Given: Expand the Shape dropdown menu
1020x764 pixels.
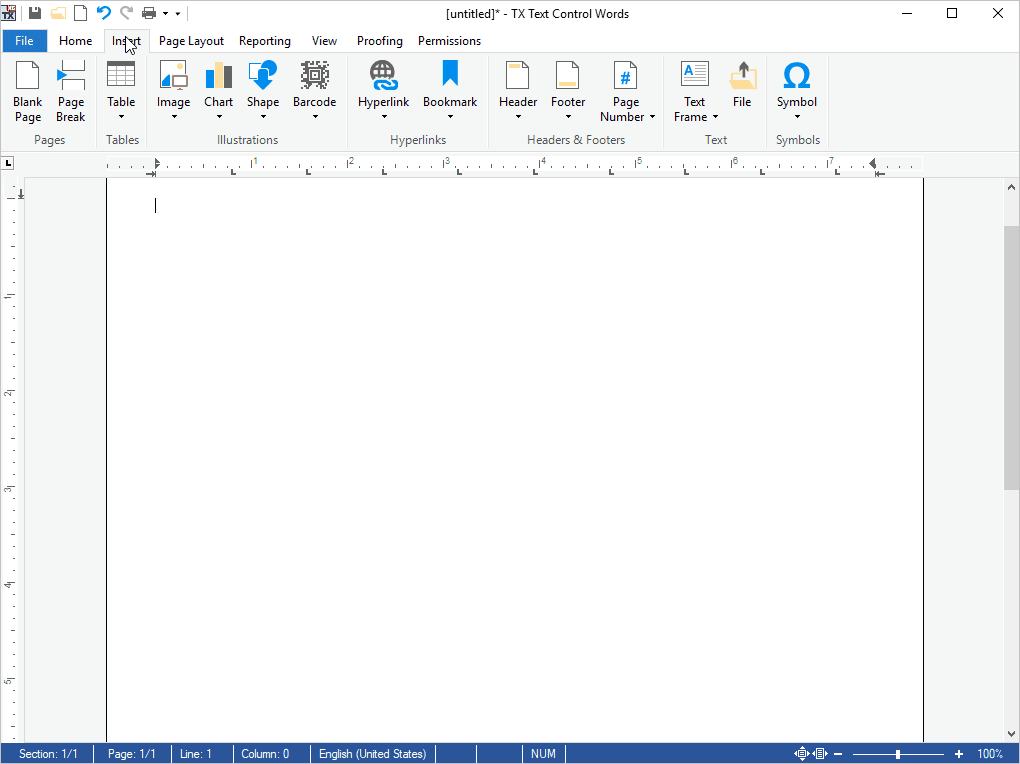Looking at the screenshot, I should click(263, 116).
